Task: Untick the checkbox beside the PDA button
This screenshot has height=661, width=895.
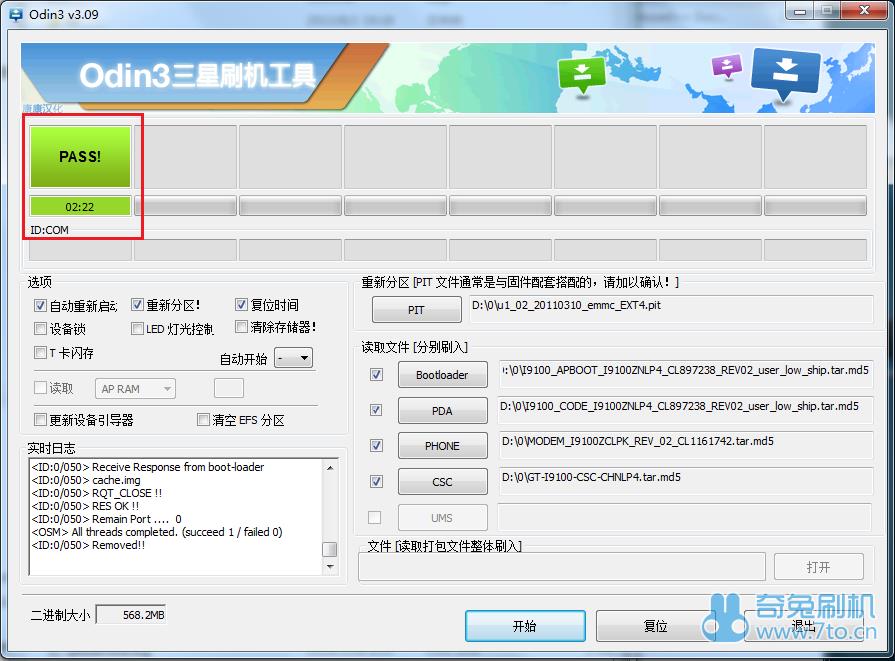Action: (376, 410)
